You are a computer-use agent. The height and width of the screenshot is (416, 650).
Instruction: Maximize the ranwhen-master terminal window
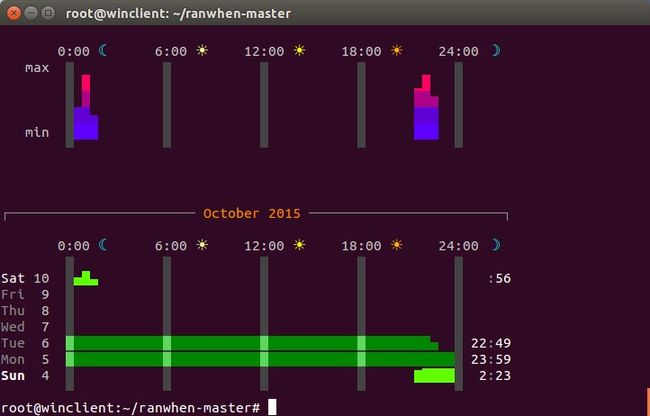tap(49, 13)
